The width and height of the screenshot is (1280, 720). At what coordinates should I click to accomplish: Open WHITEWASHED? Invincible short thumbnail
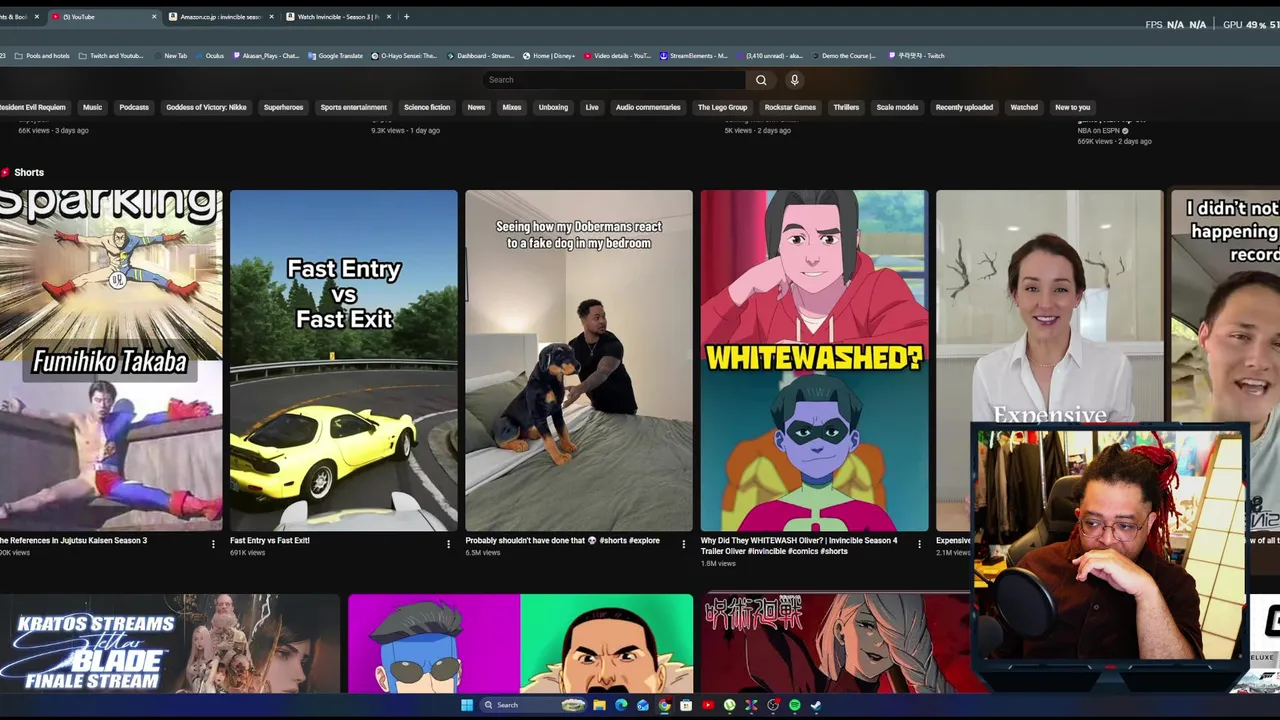click(x=814, y=360)
